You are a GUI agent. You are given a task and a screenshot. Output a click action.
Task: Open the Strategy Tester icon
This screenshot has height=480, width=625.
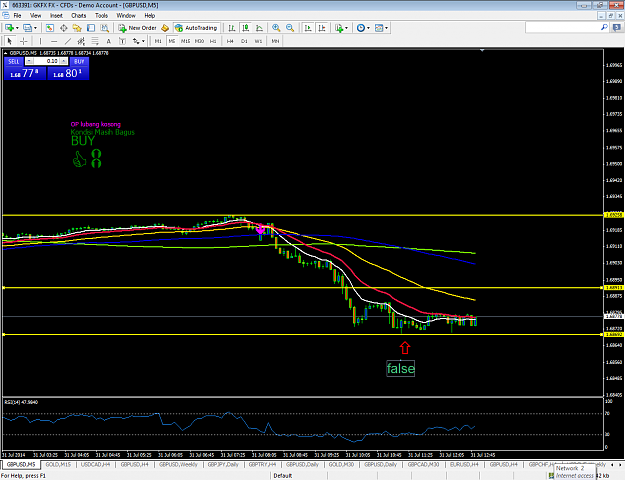tap(105, 28)
